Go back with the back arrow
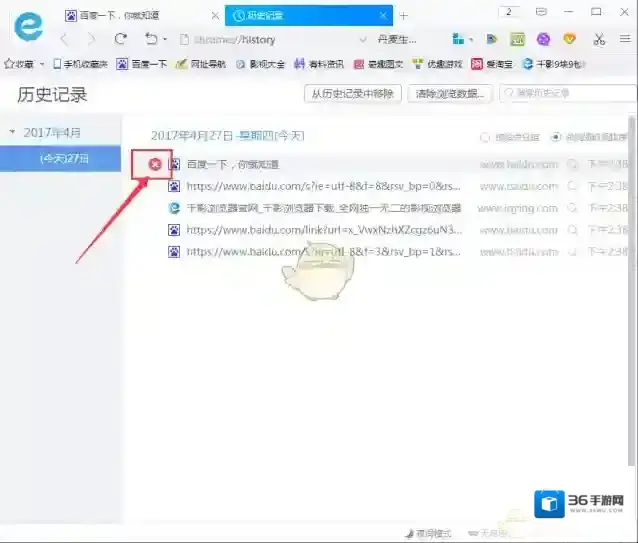This screenshot has height=543, width=638. tap(64, 39)
